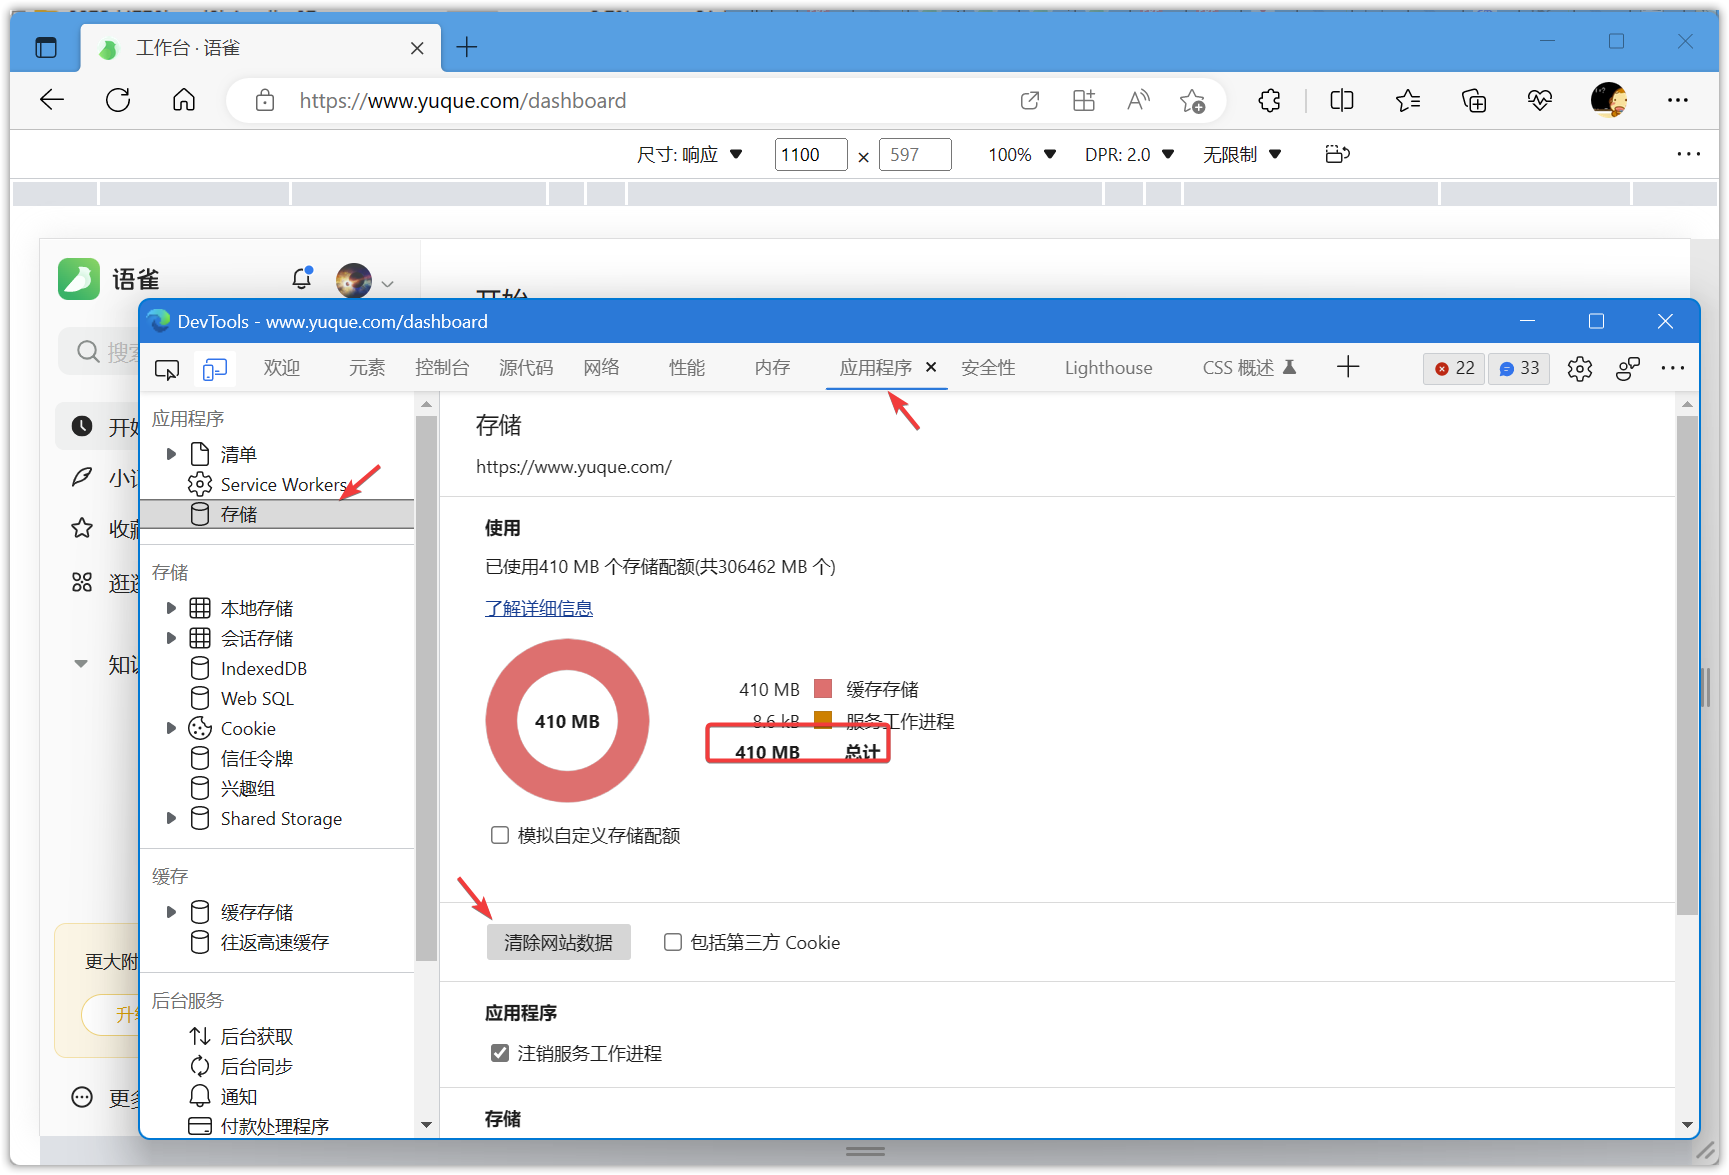Image resolution: width=1729 pixels, height=1175 pixels.
Task: Enable 模拟自定义存储配额 checkbox
Action: point(500,835)
